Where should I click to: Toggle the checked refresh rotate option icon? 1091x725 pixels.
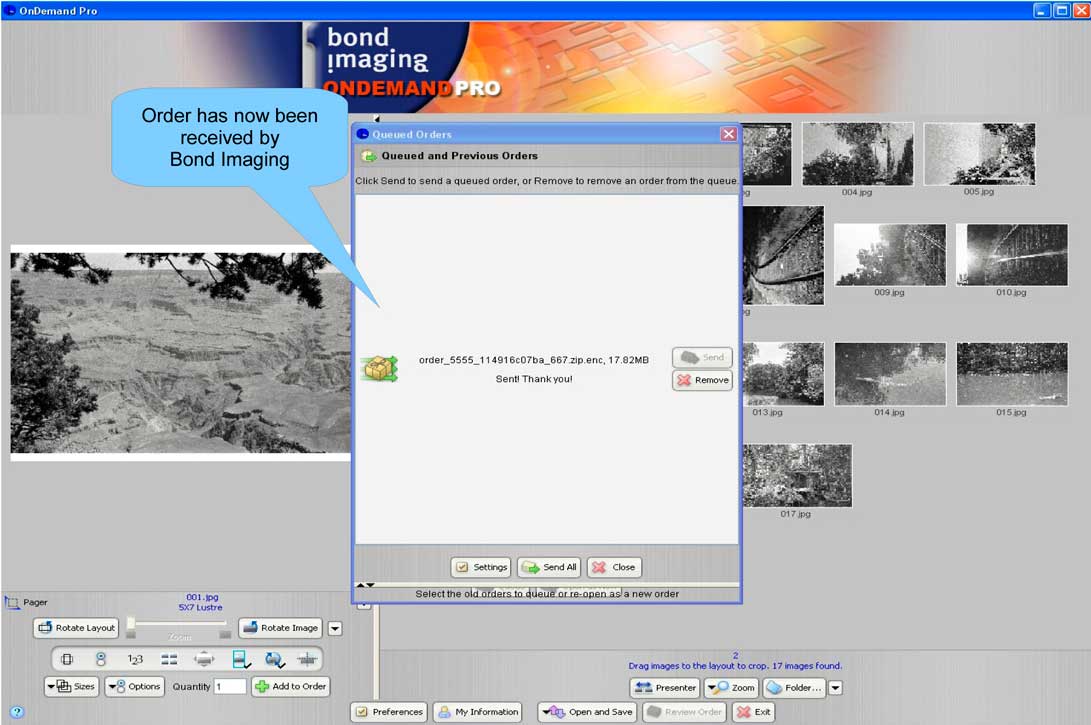(273, 659)
